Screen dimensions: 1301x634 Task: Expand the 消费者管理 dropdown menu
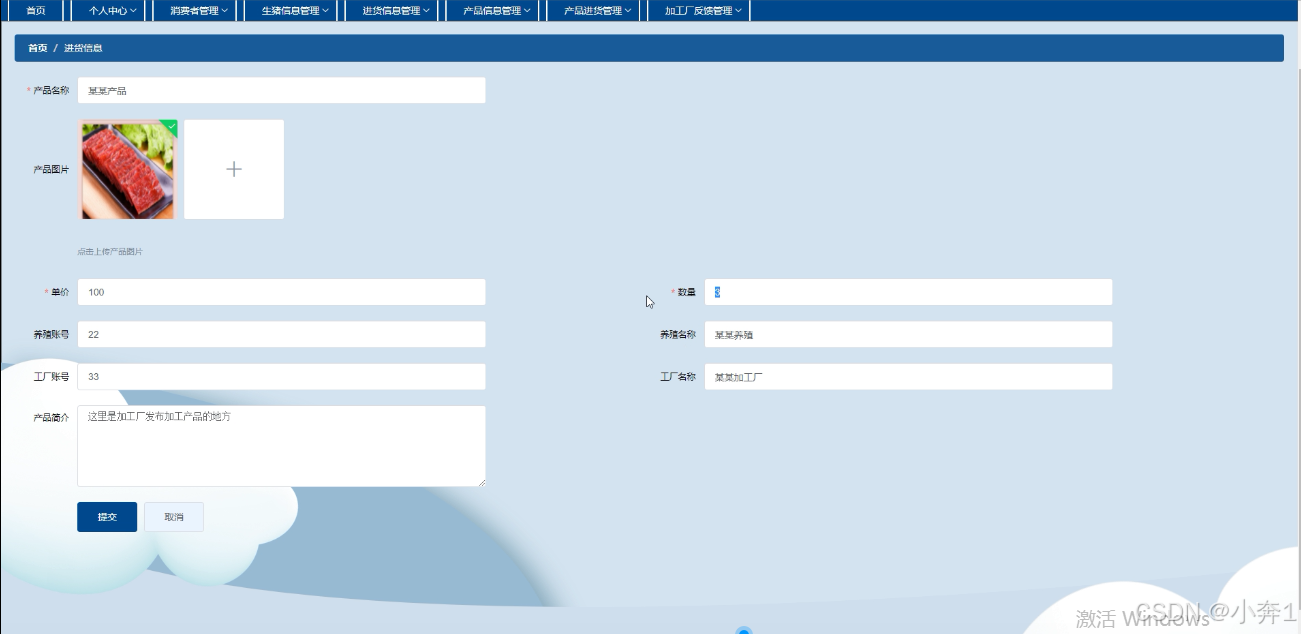point(194,11)
